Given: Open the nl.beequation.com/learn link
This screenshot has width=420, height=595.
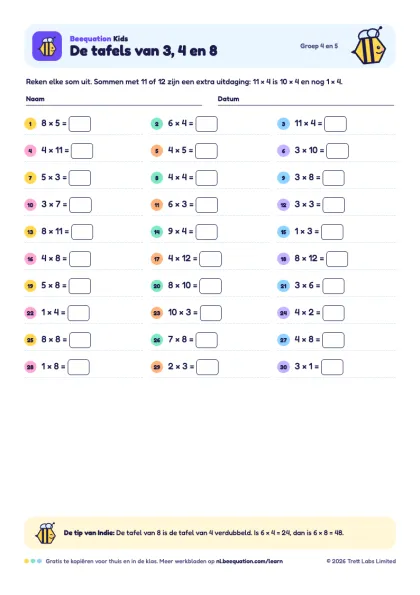Looking at the screenshot, I should click(249, 561).
